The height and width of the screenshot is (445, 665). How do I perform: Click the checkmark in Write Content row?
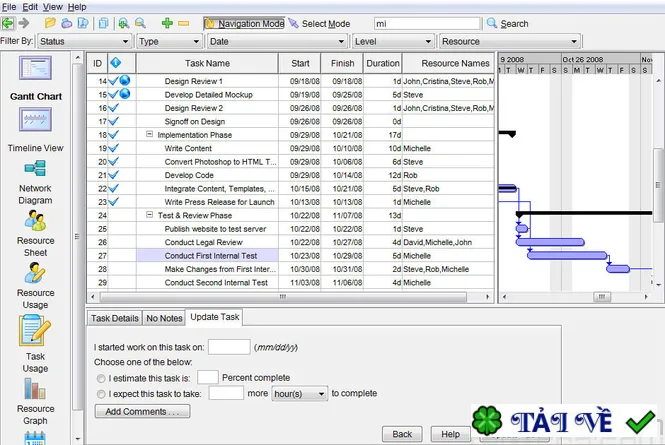coord(113,148)
